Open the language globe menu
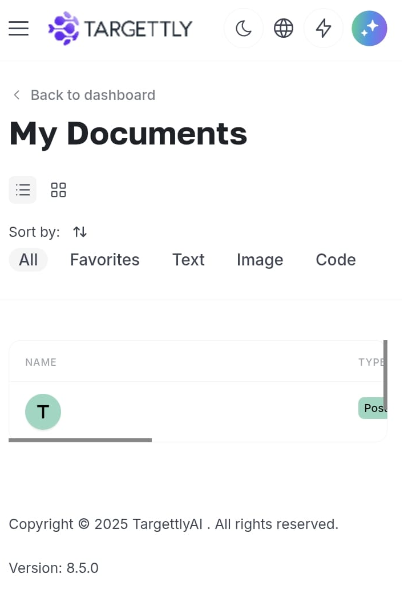 [x=284, y=28]
